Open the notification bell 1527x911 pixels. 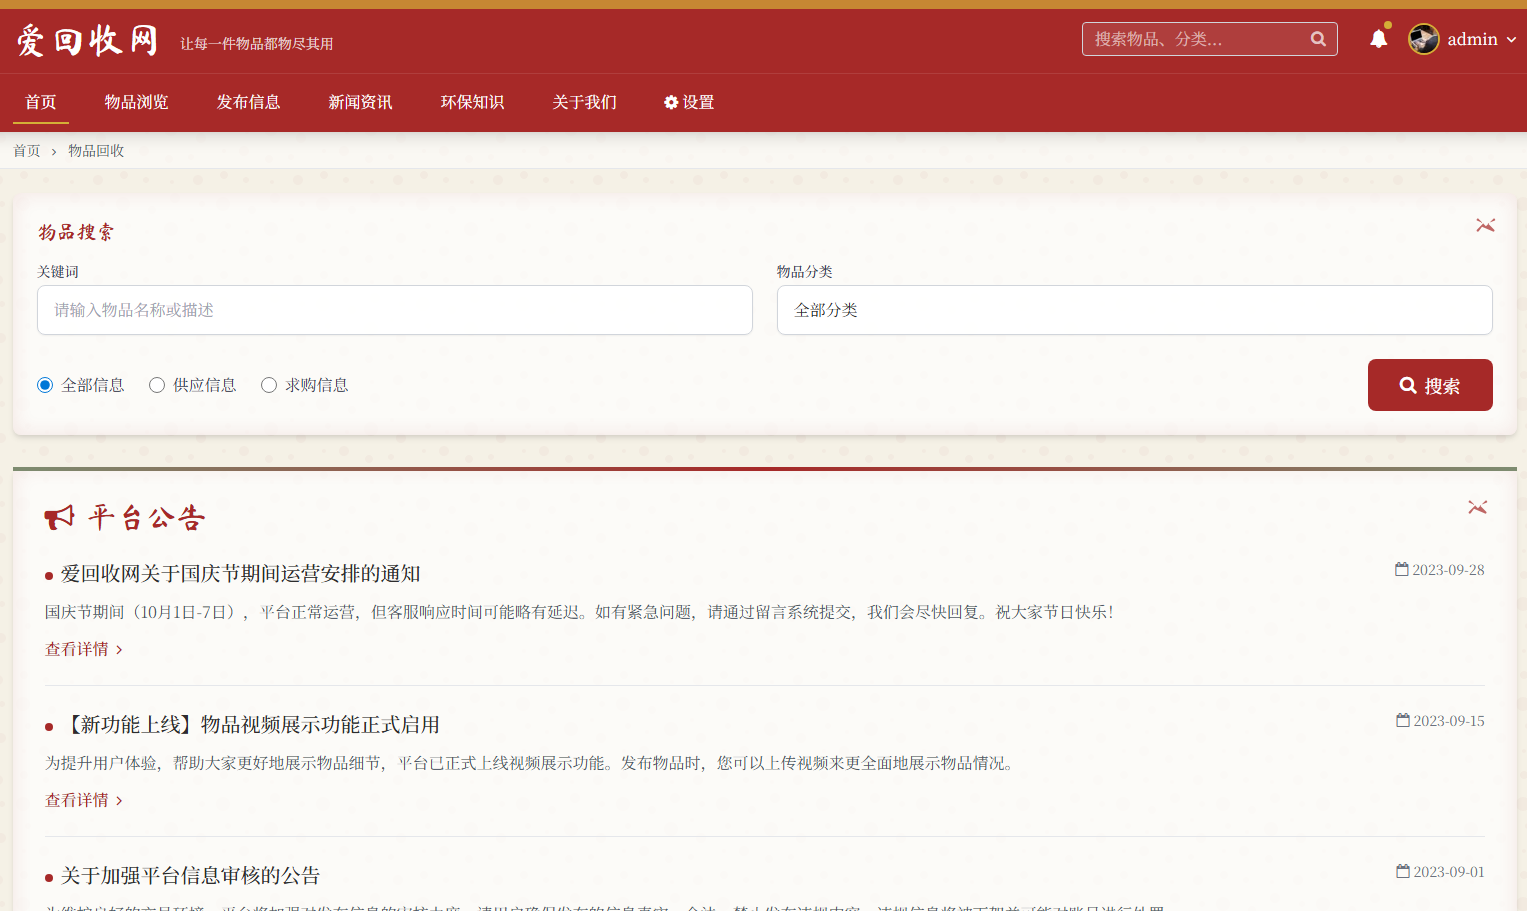[x=1379, y=39]
